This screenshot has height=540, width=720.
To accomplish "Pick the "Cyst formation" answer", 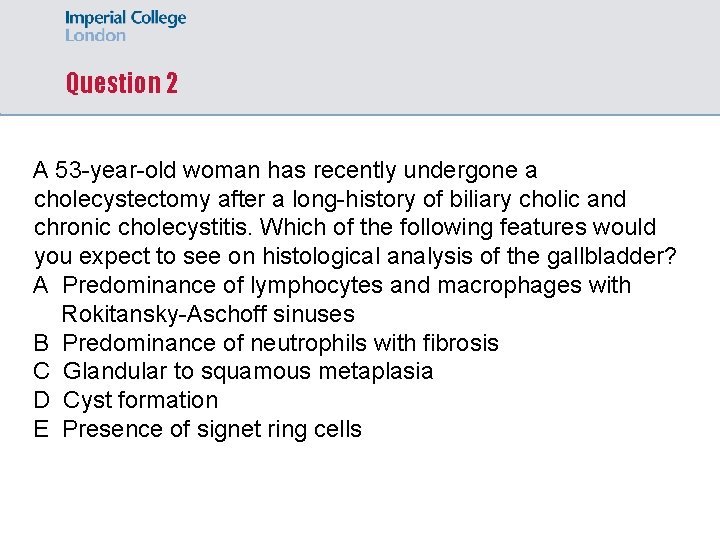I will tap(140, 401).
